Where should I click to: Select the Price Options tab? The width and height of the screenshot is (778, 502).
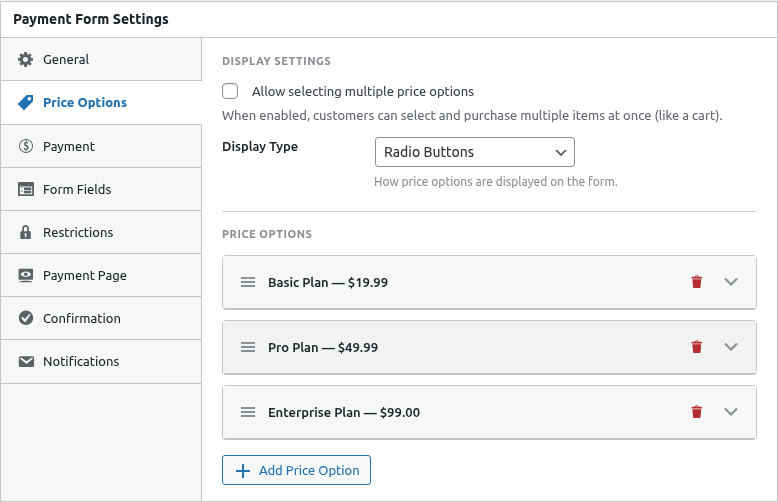tap(101, 103)
